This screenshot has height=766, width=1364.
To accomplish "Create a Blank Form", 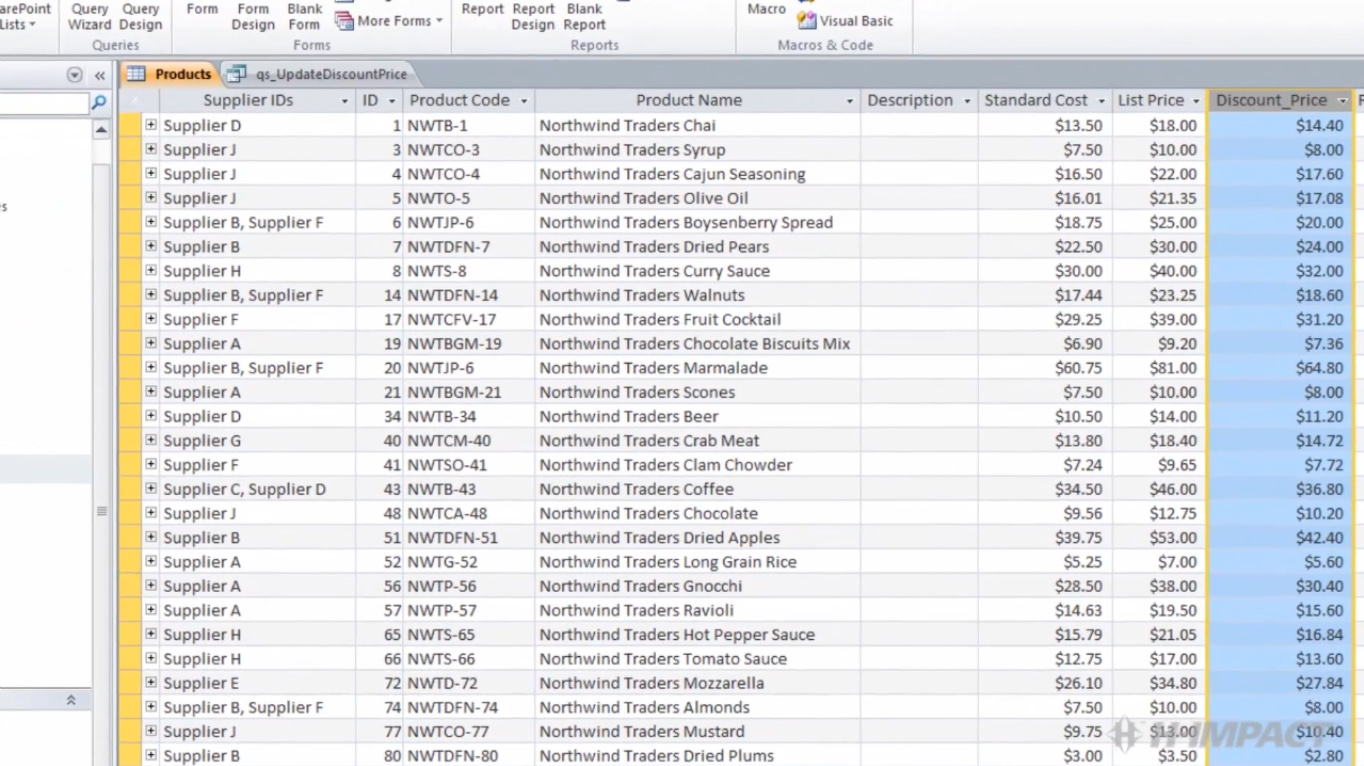I will tap(304, 16).
